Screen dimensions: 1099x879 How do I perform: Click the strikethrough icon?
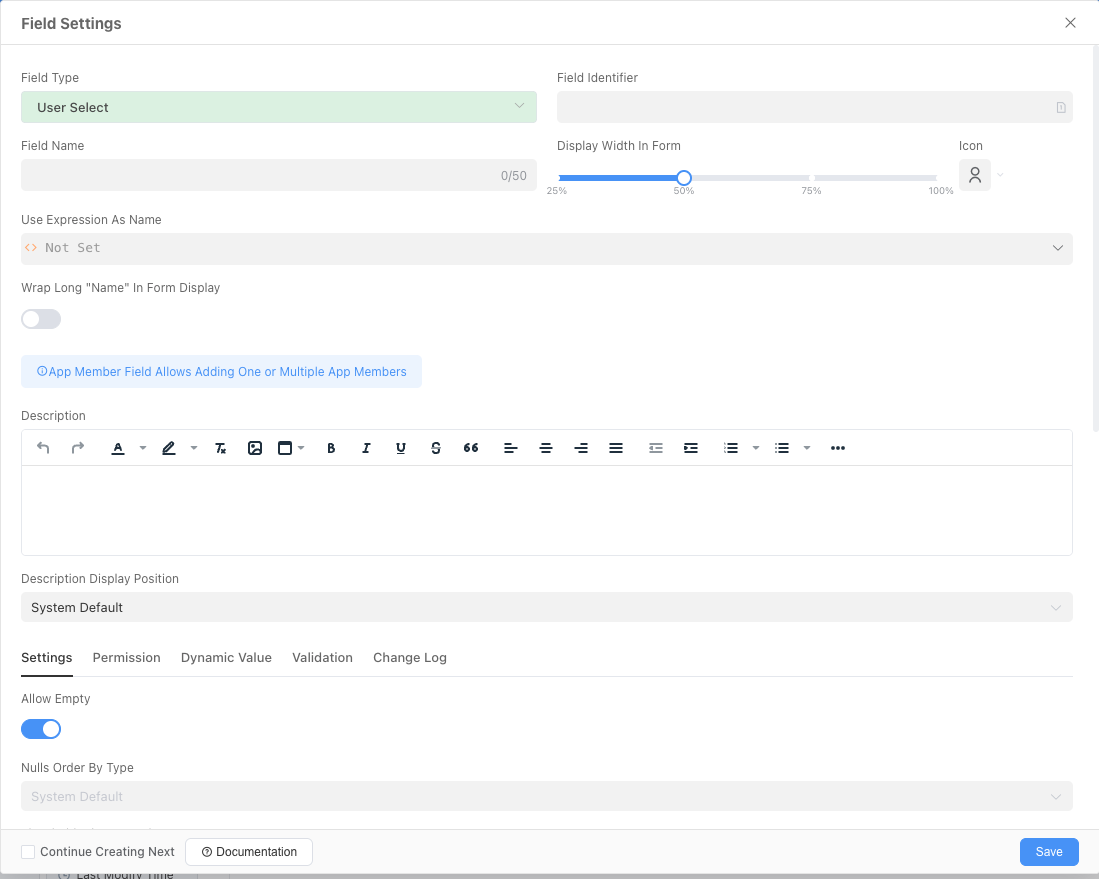[x=436, y=448]
